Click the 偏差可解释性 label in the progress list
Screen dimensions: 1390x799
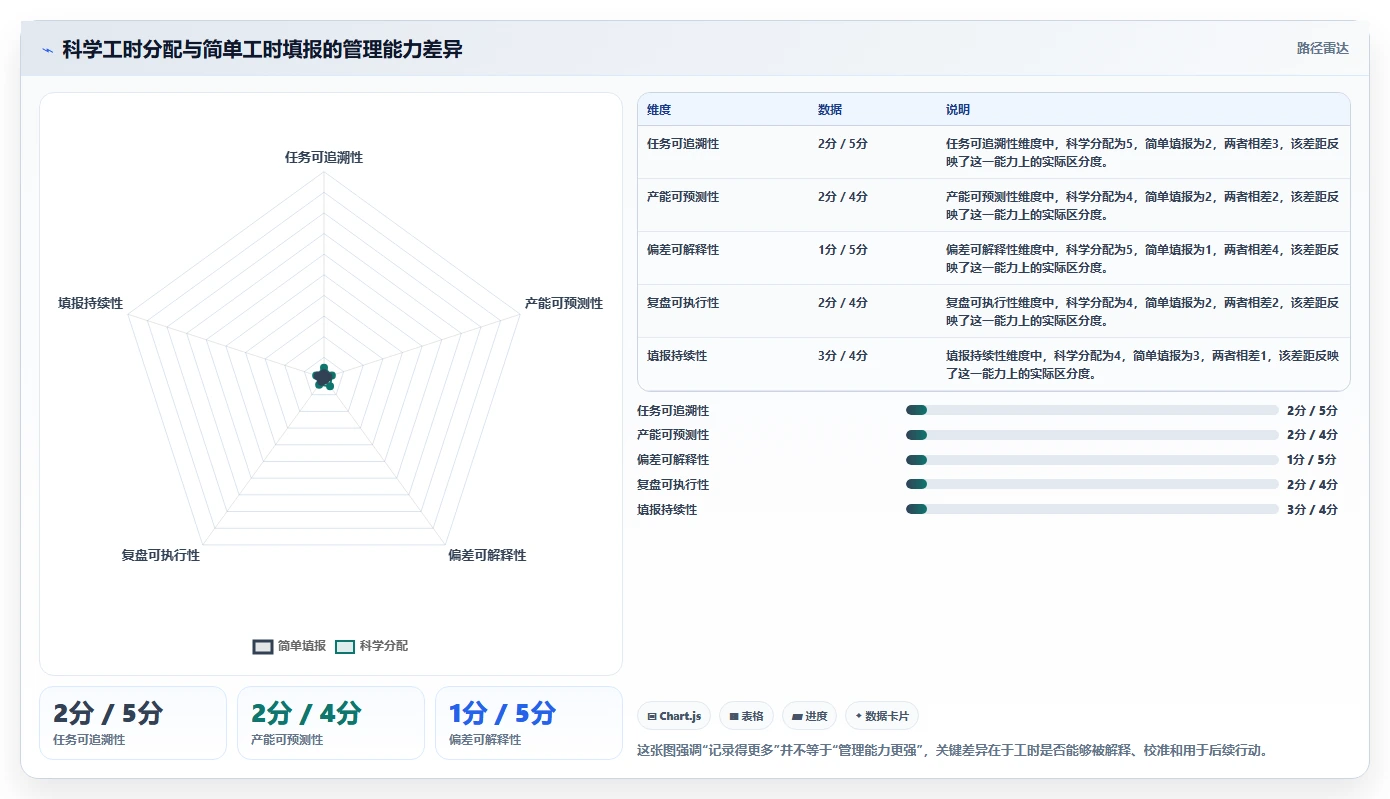[673, 460]
